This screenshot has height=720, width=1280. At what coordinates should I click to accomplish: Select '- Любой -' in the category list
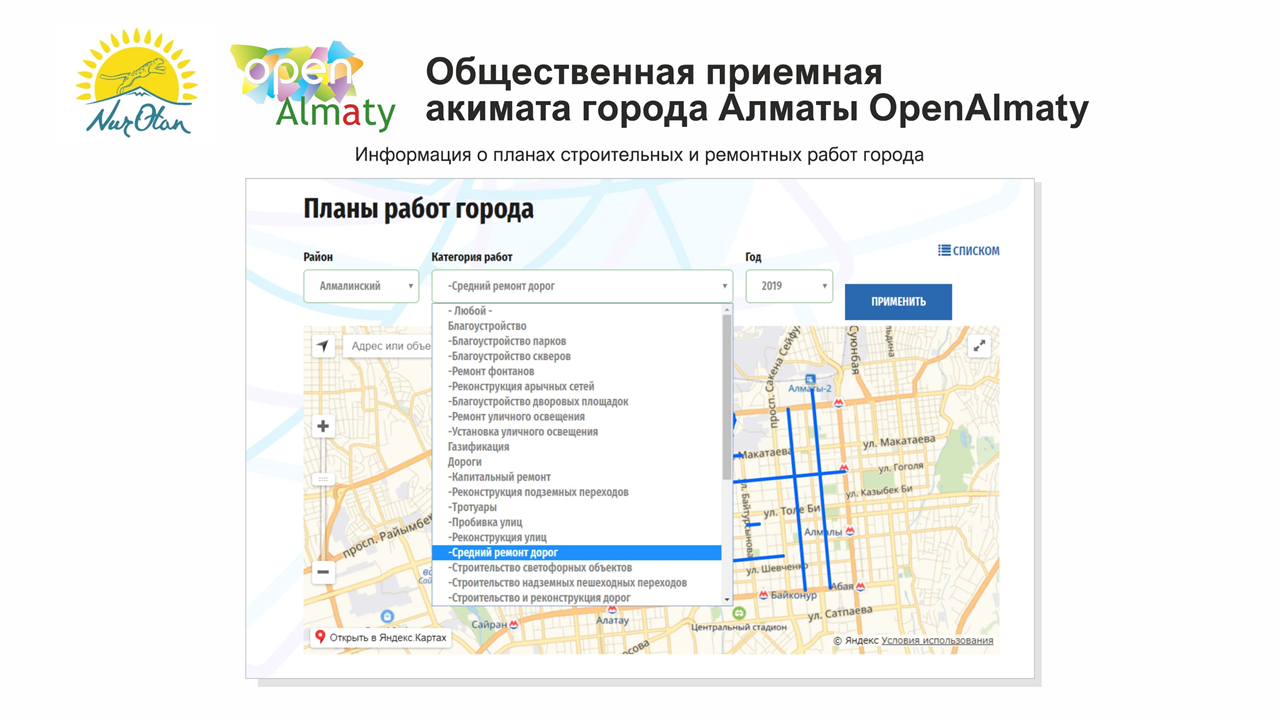(x=576, y=311)
